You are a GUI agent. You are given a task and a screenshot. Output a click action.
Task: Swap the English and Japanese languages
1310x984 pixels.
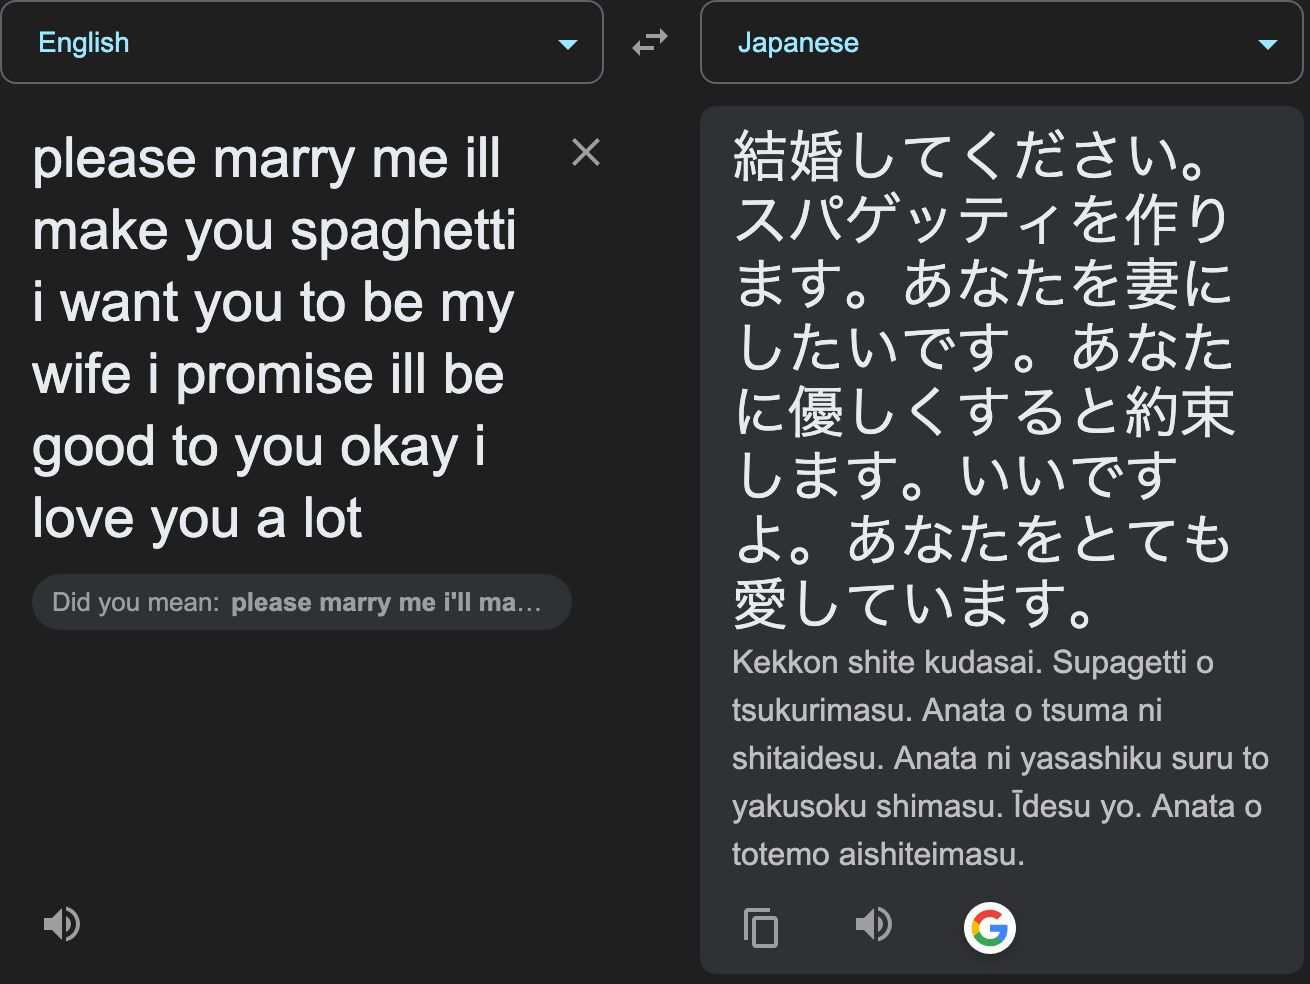click(650, 42)
